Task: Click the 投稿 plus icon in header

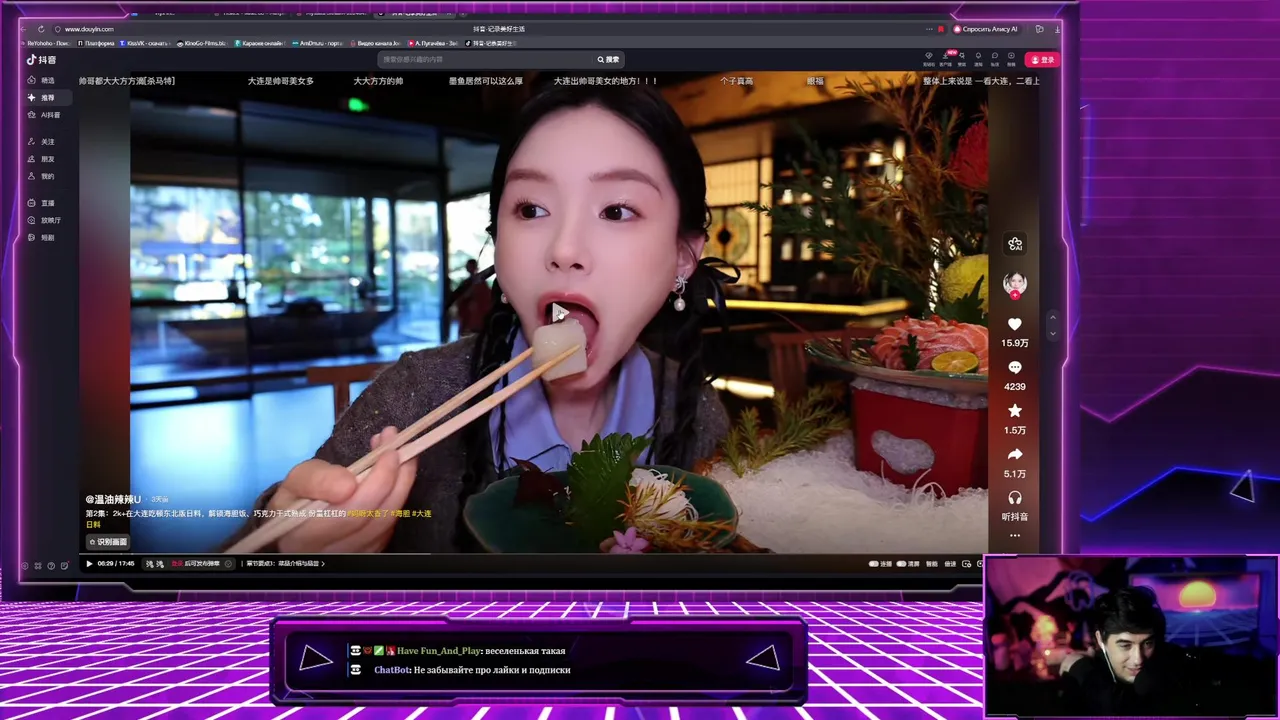Action: click(1011, 56)
